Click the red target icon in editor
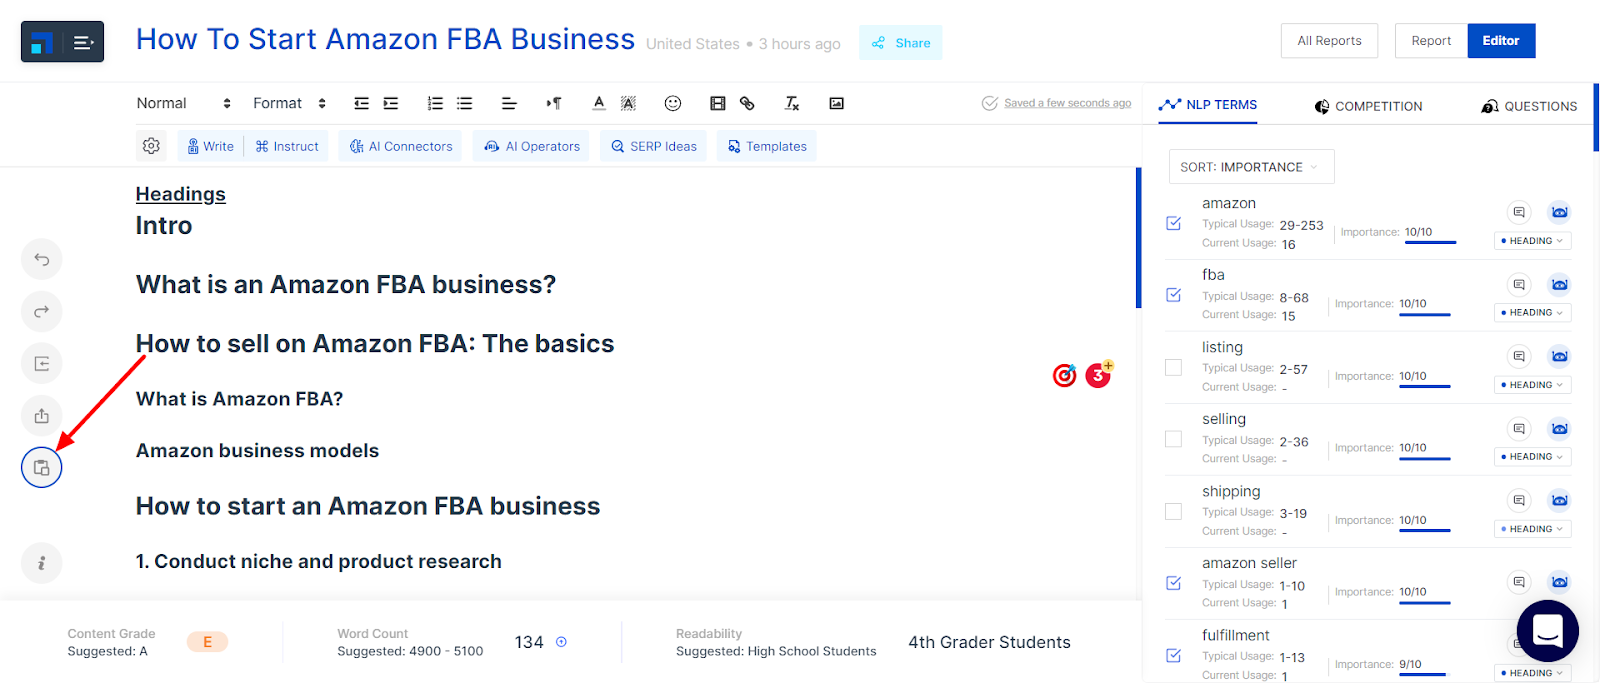The height and width of the screenshot is (683, 1600). pos(1065,375)
